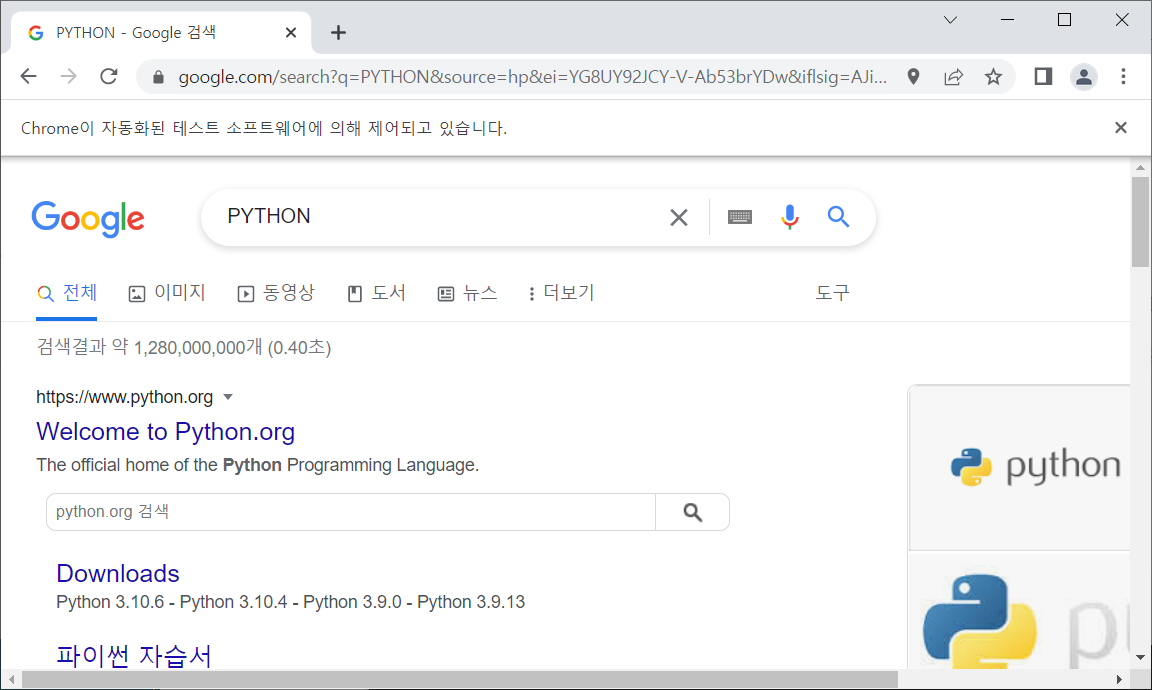Click the horizontal scrollbar right arrow
Screen dimensions: 1152x690
tap(1120, 680)
